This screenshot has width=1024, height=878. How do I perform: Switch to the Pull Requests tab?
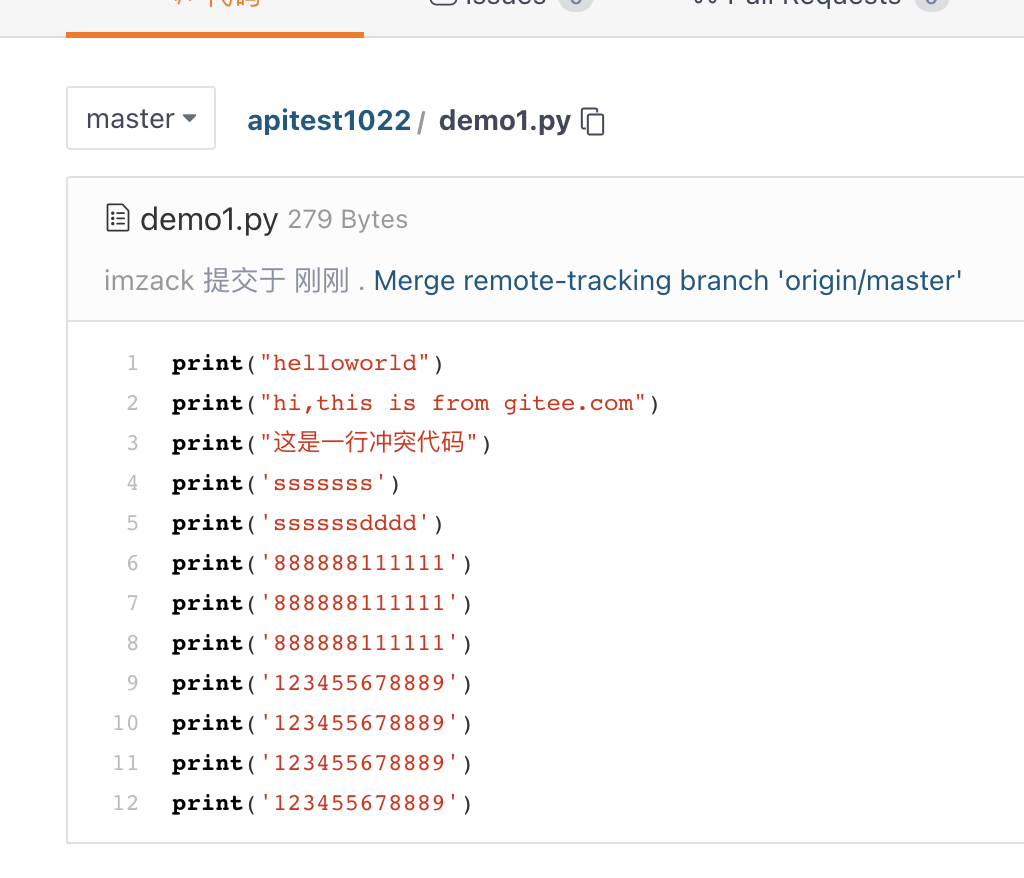pos(797,3)
